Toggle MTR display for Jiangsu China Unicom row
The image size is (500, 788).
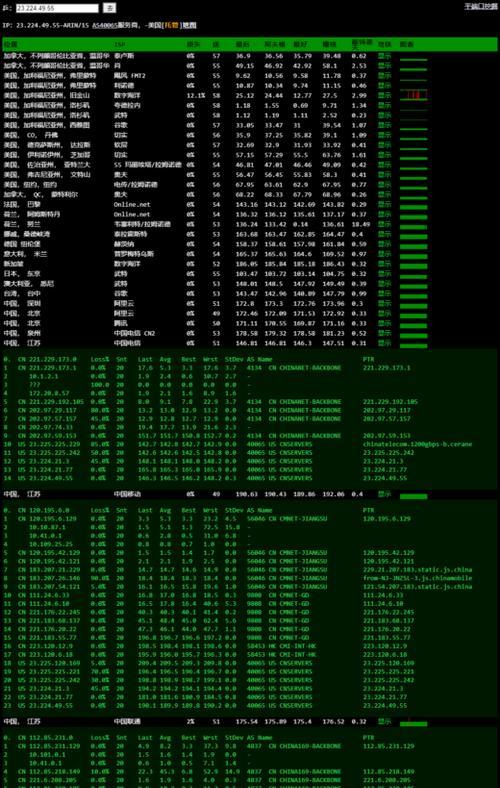(x=384, y=721)
